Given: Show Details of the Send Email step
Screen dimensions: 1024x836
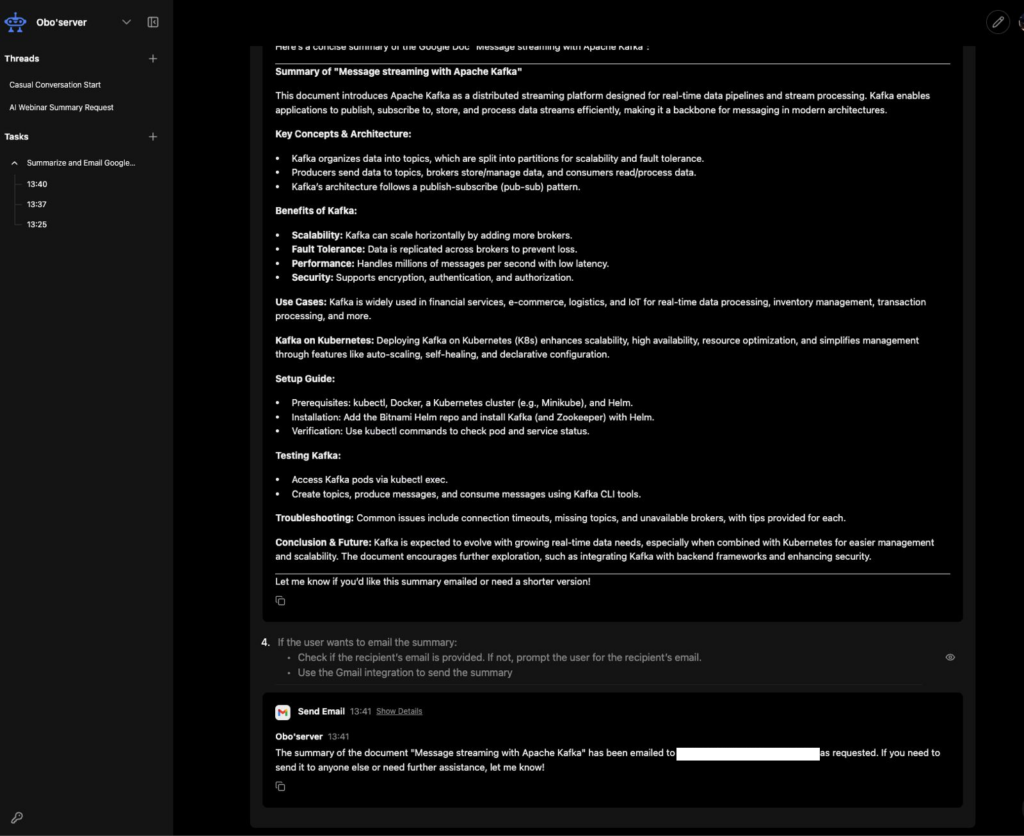Looking at the screenshot, I should (x=399, y=711).
